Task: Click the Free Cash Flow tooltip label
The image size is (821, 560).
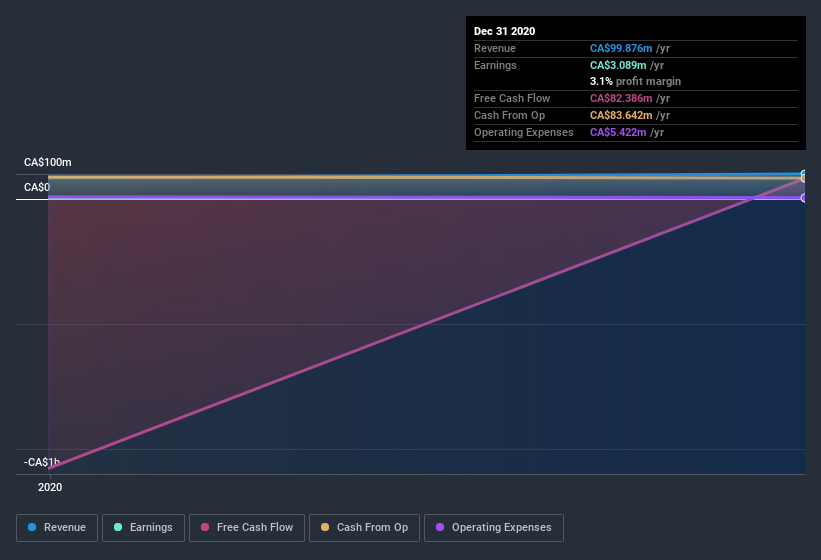Action: pos(512,98)
